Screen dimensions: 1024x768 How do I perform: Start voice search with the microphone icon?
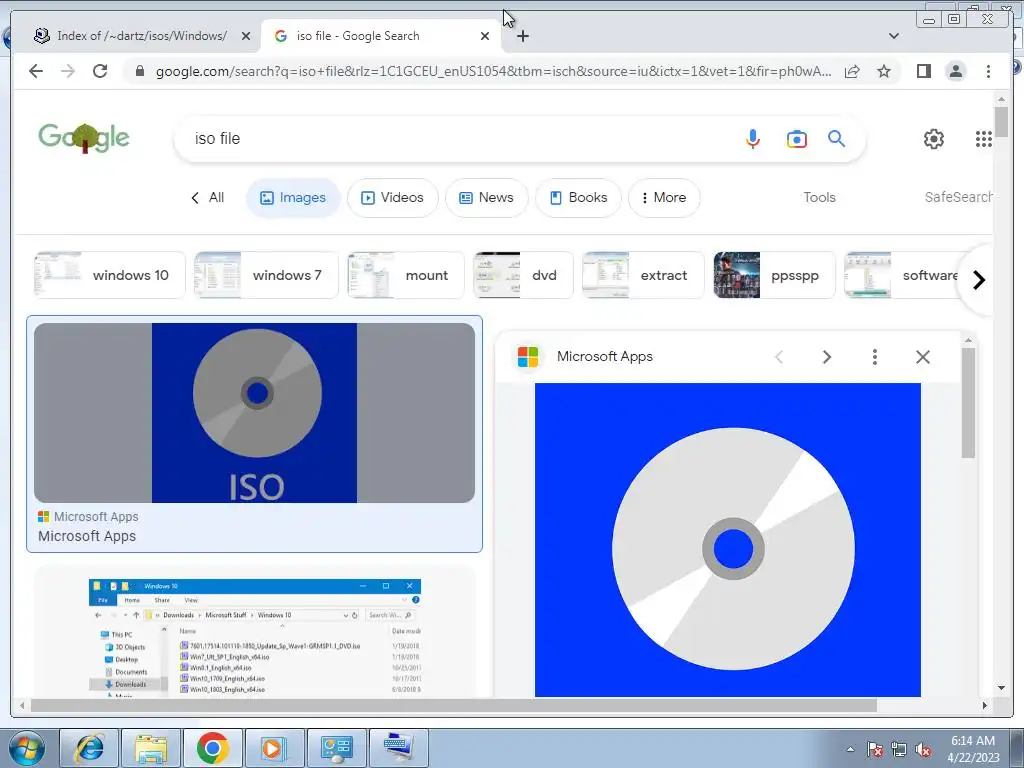(752, 138)
